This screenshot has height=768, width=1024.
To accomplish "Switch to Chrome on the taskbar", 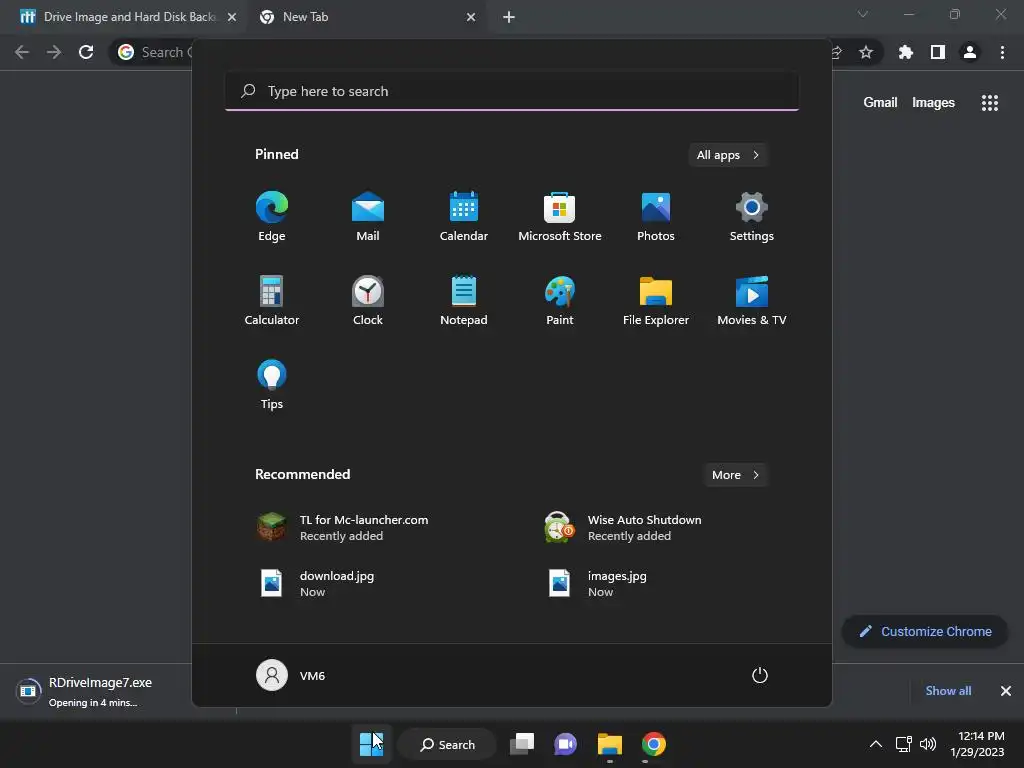I will click(x=654, y=744).
